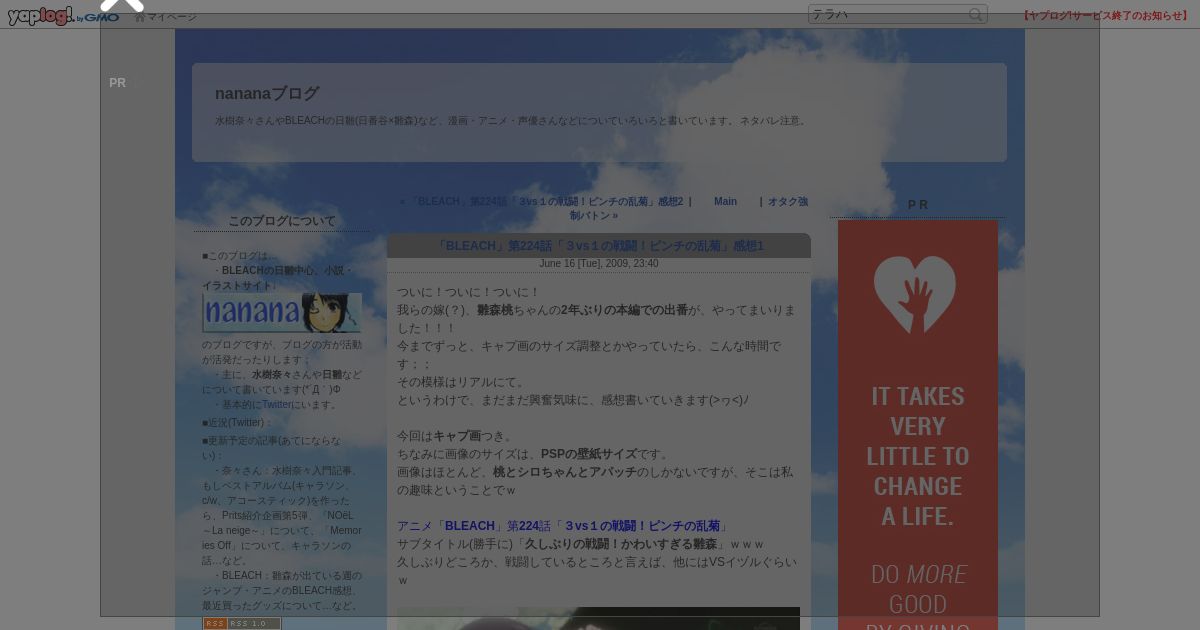Click the このブログについて sidebar heading
1200x630 pixels.
(282, 221)
